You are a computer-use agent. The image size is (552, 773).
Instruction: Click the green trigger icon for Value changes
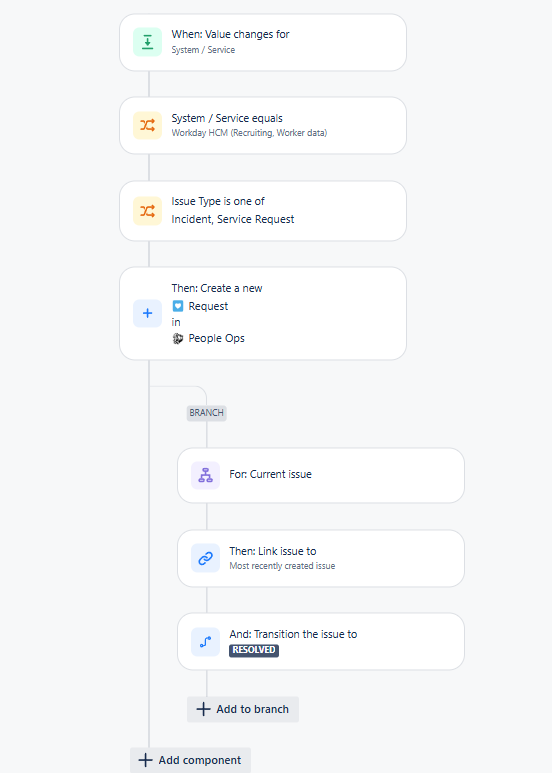147,42
